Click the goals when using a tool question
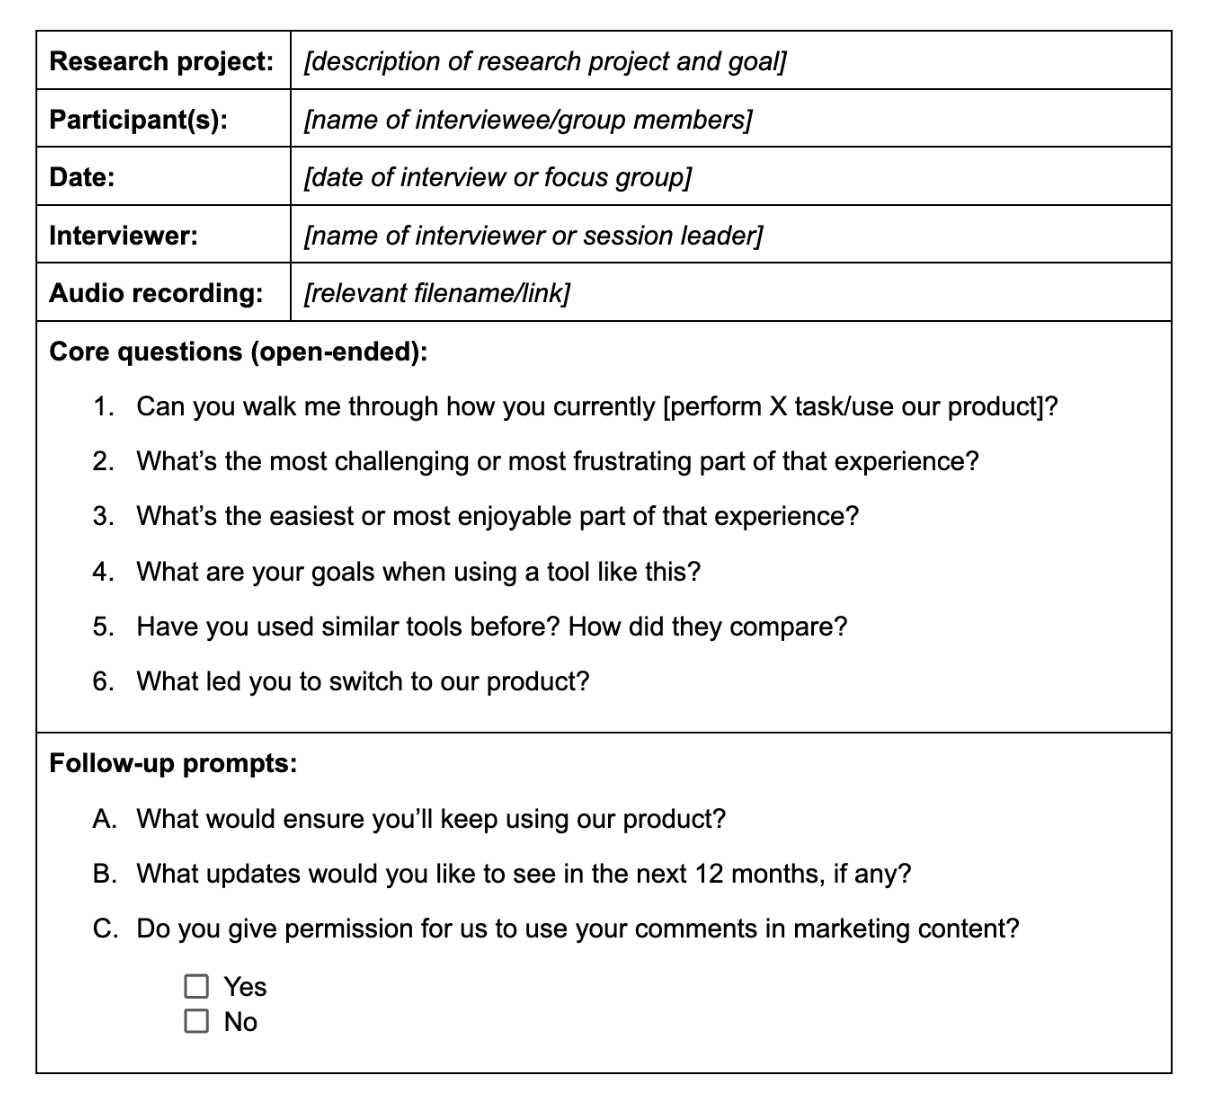 [418, 572]
